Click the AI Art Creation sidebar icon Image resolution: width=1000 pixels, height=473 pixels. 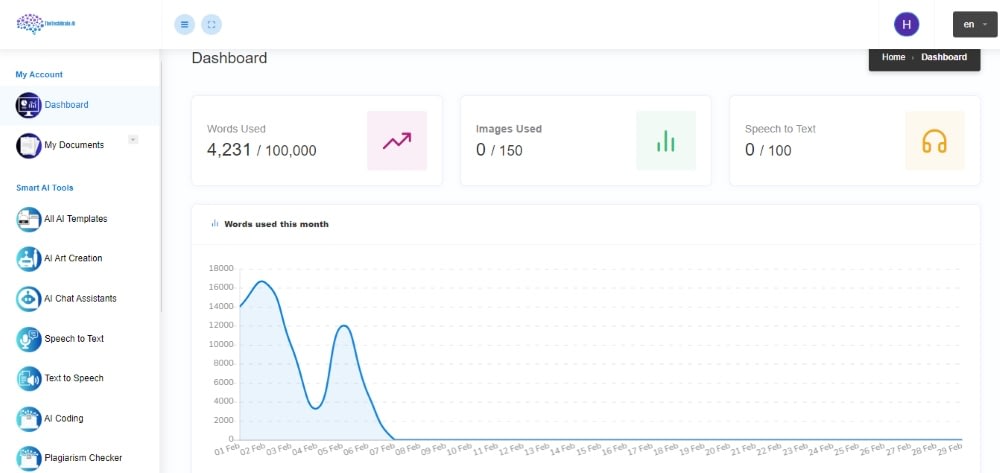29,259
